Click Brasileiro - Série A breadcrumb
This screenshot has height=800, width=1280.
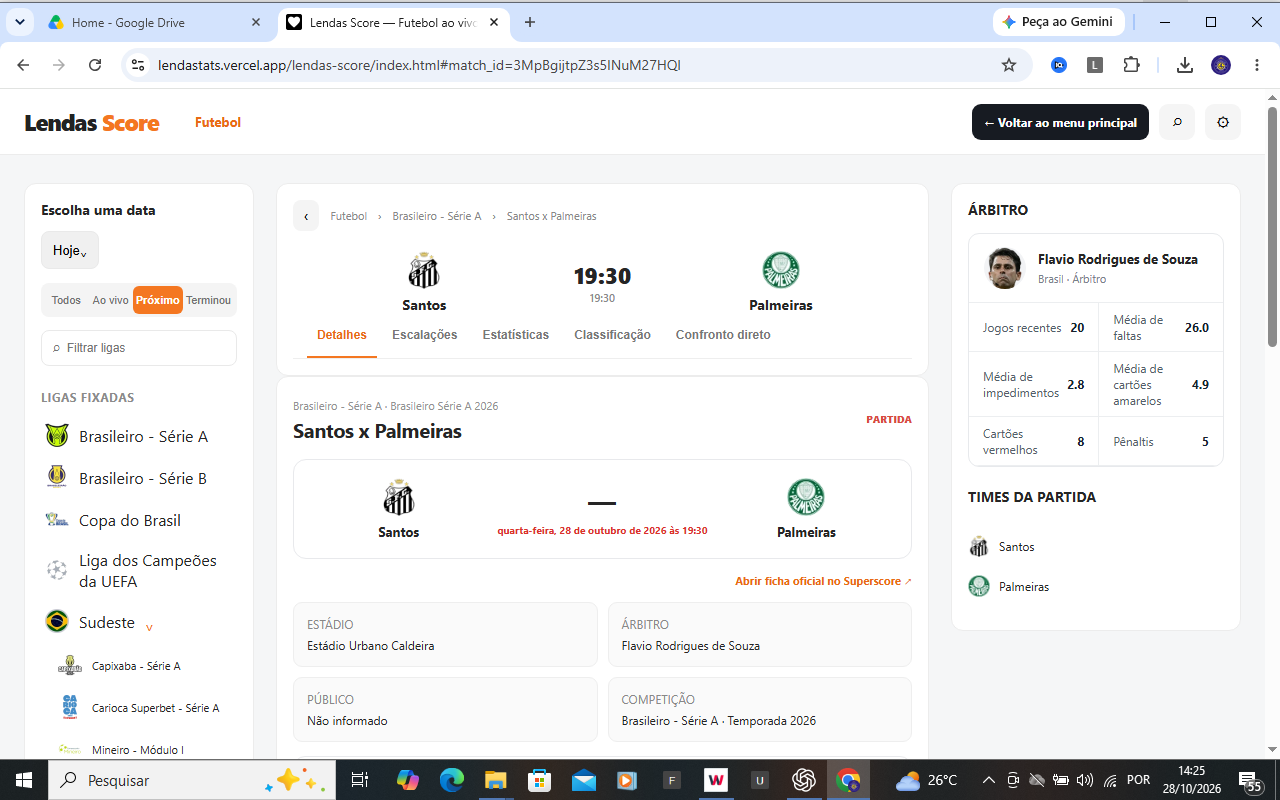coord(437,216)
